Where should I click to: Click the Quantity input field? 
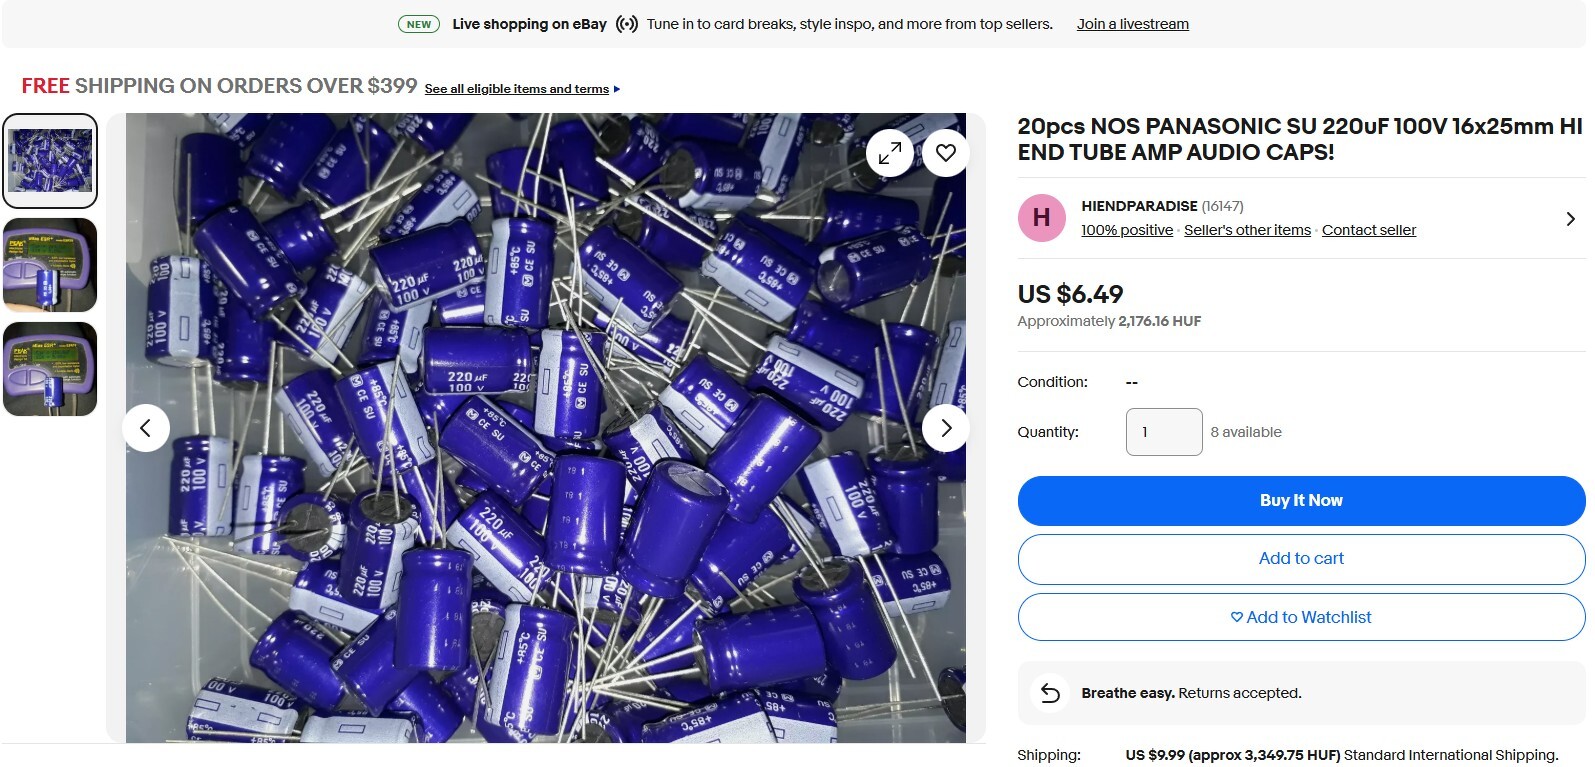click(1164, 432)
